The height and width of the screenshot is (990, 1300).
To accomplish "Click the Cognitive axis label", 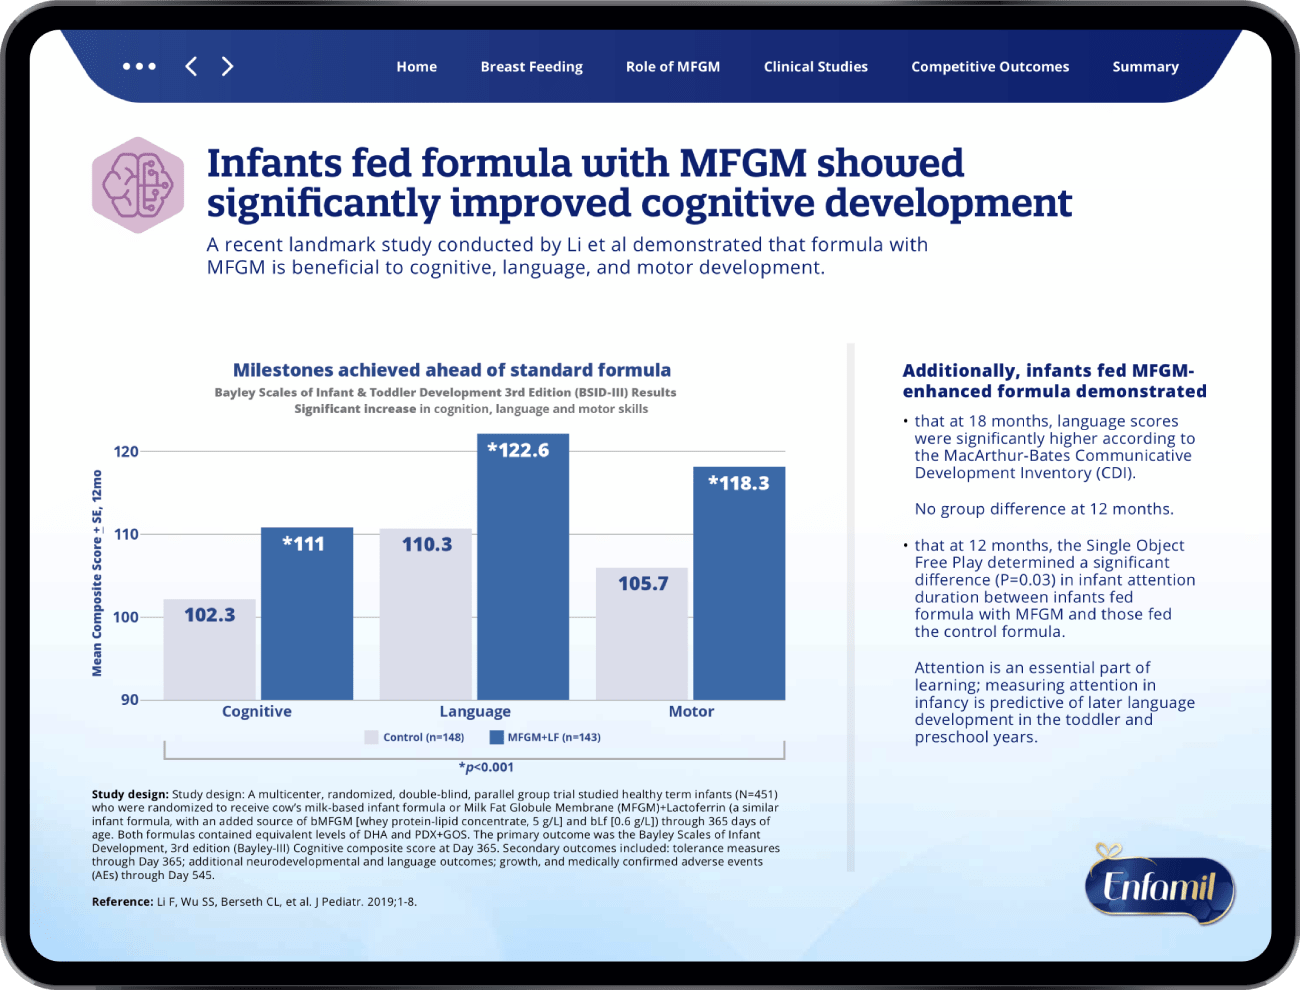I will 257,712.
